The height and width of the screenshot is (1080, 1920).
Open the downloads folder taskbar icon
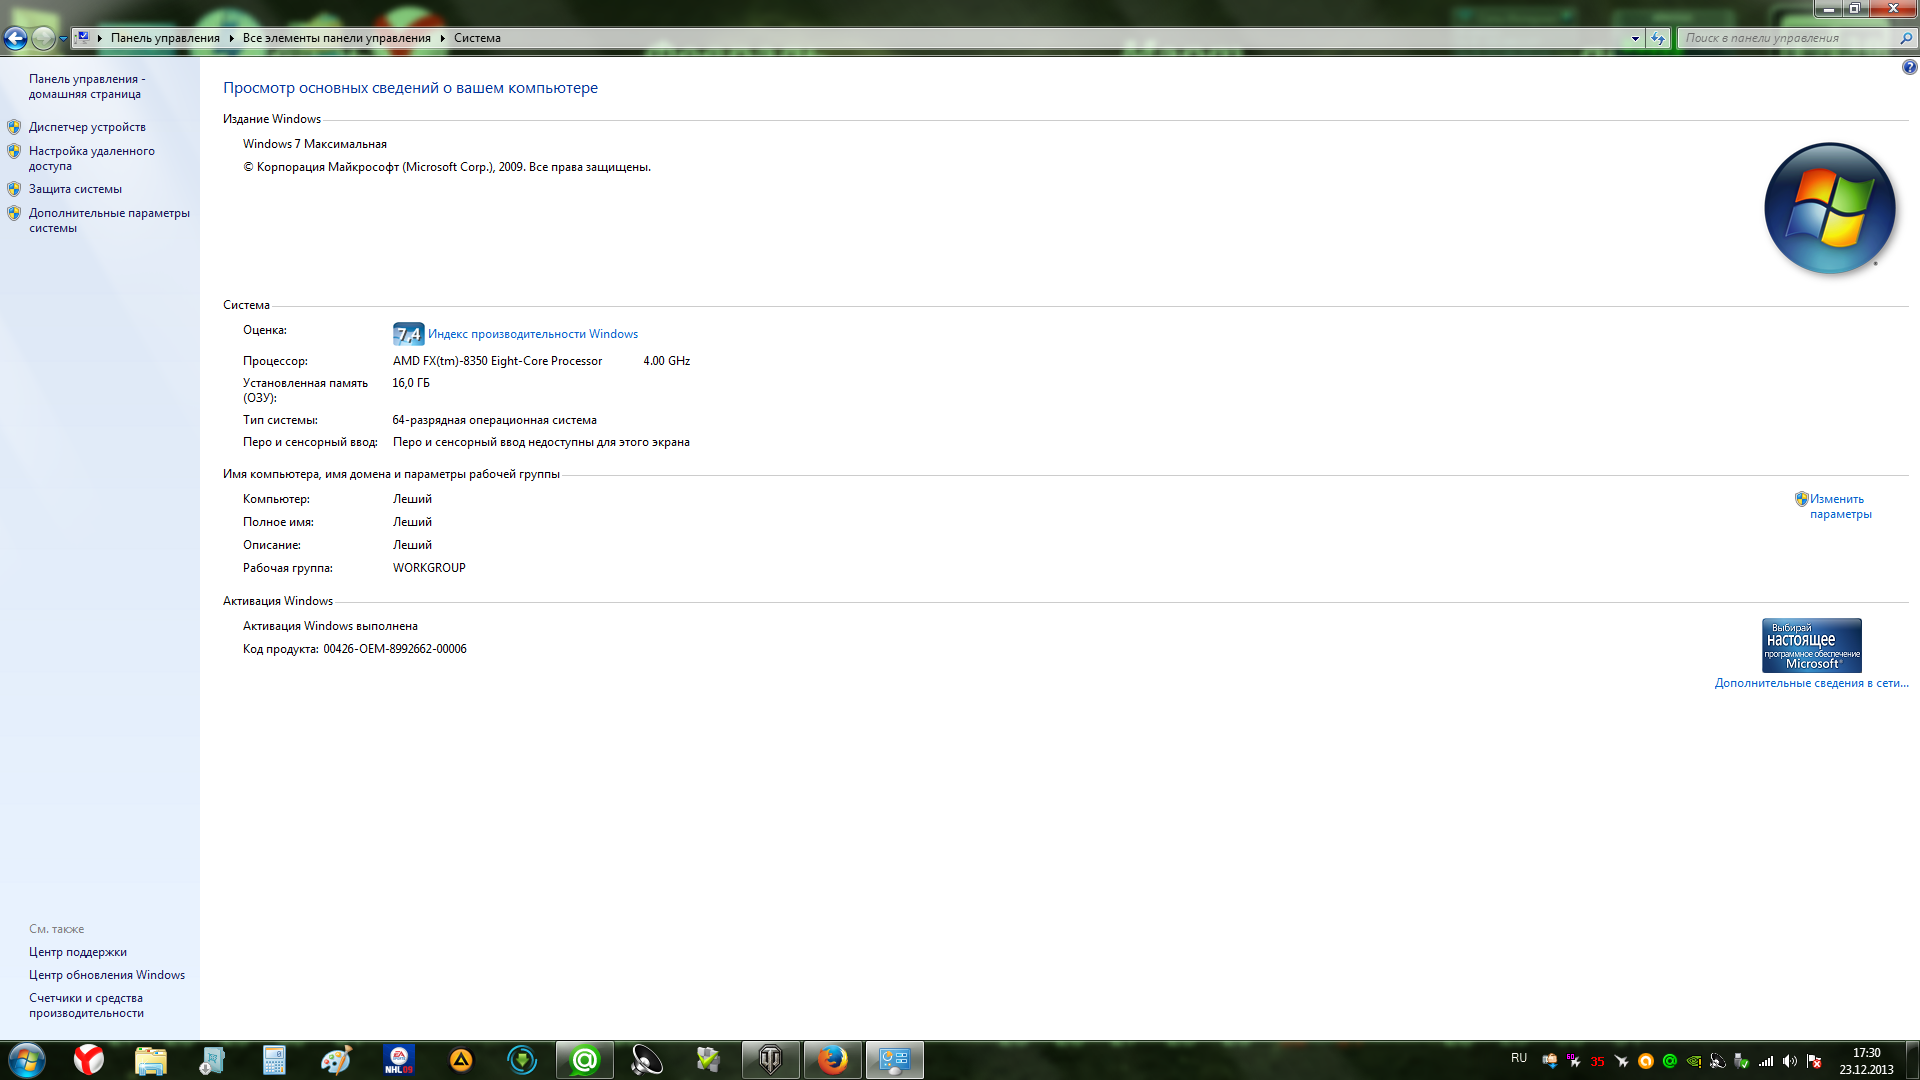point(213,1060)
